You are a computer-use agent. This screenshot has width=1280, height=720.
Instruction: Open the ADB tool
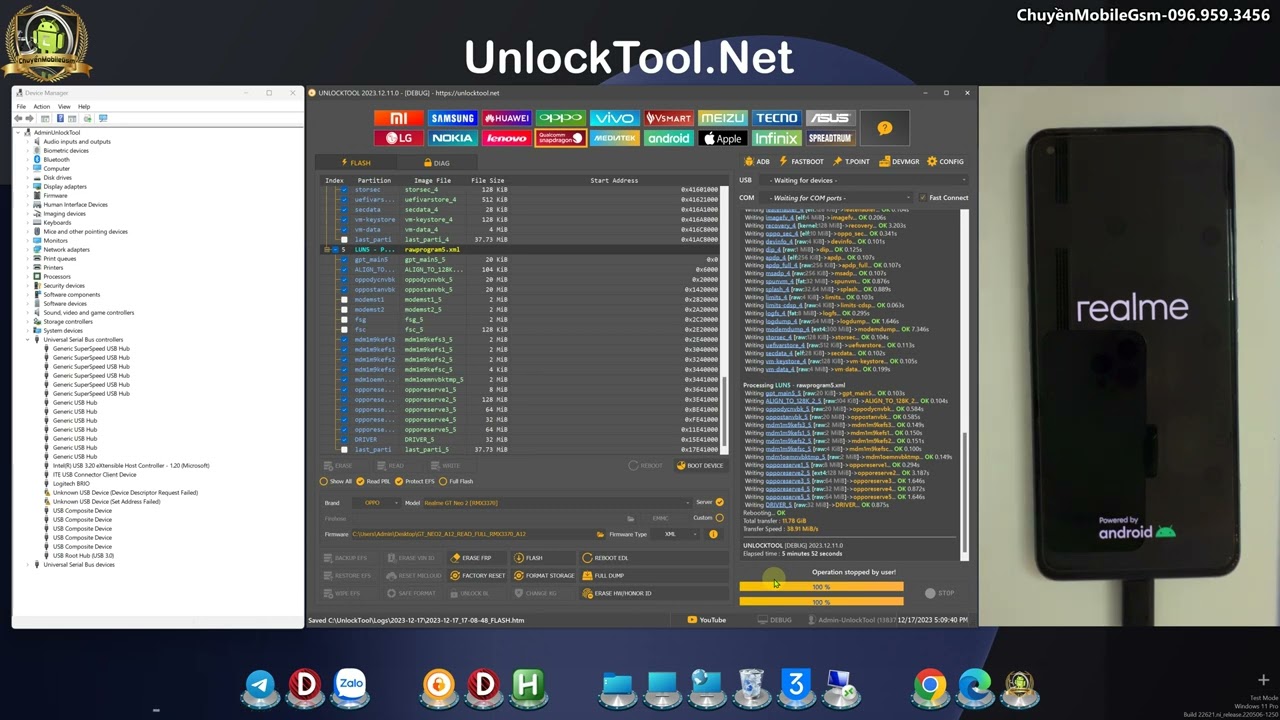pyautogui.click(x=757, y=161)
